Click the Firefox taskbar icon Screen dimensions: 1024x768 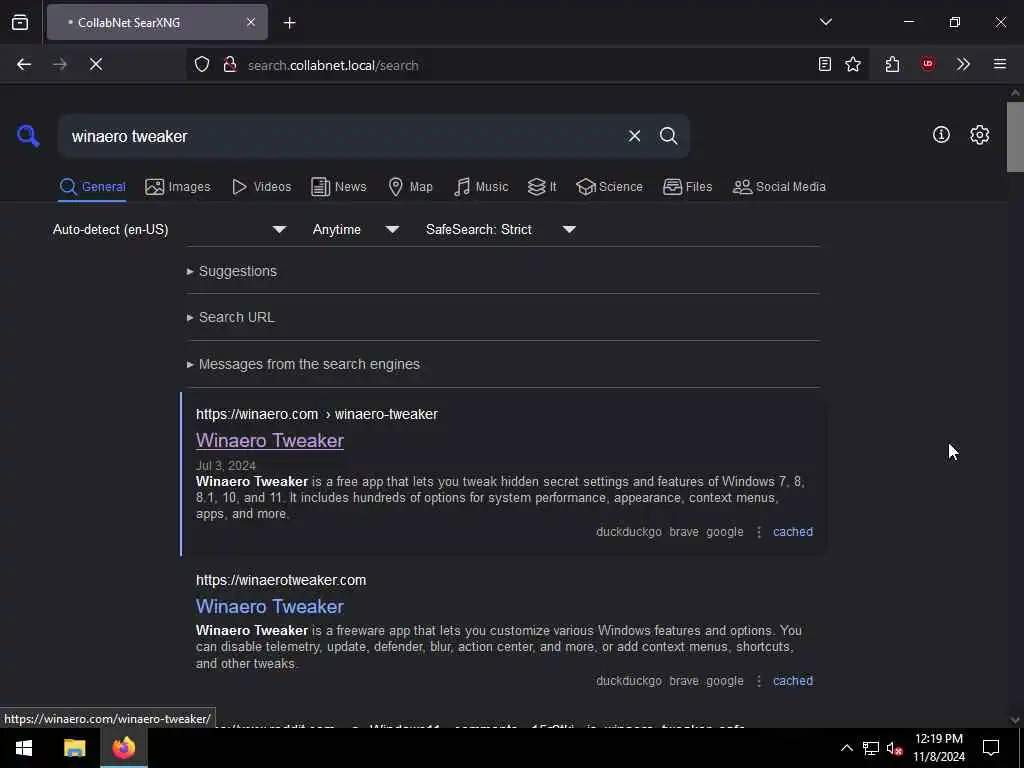[x=123, y=748]
